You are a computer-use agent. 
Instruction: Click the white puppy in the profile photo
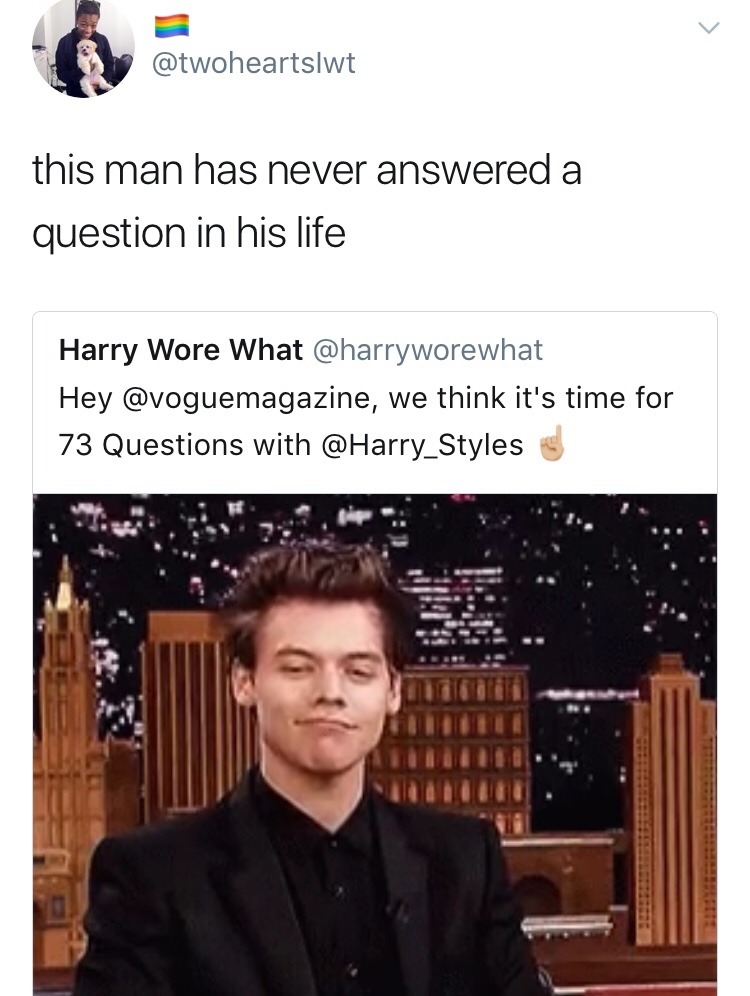coord(89,62)
